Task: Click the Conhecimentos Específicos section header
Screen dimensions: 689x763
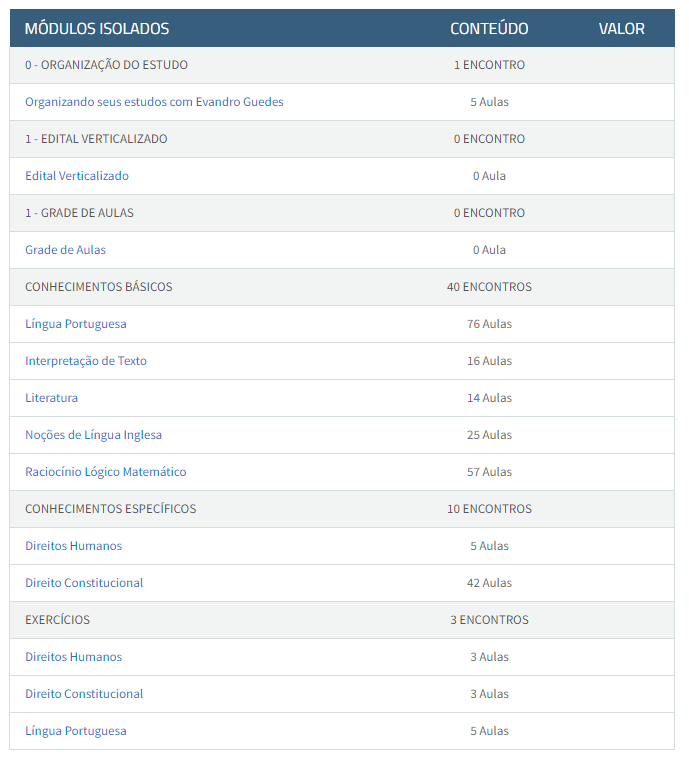Action: pyautogui.click(x=110, y=509)
